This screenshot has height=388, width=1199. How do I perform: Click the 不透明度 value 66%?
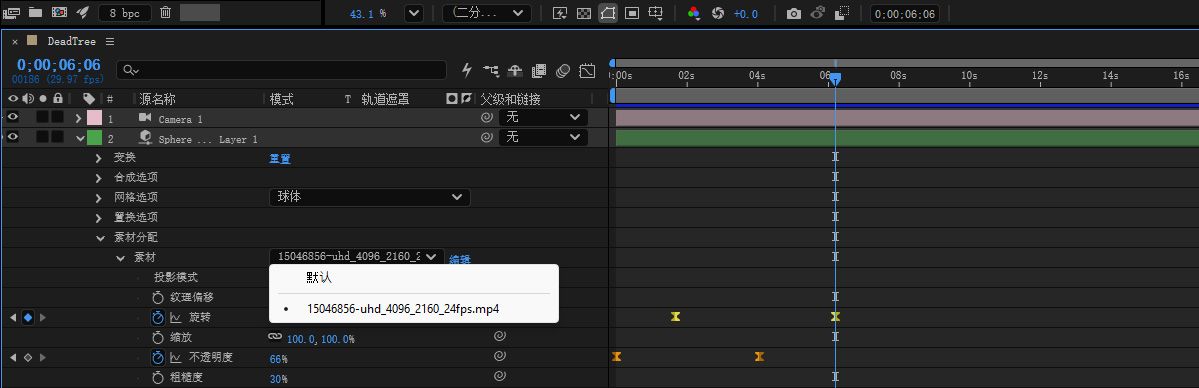coord(278,359)
